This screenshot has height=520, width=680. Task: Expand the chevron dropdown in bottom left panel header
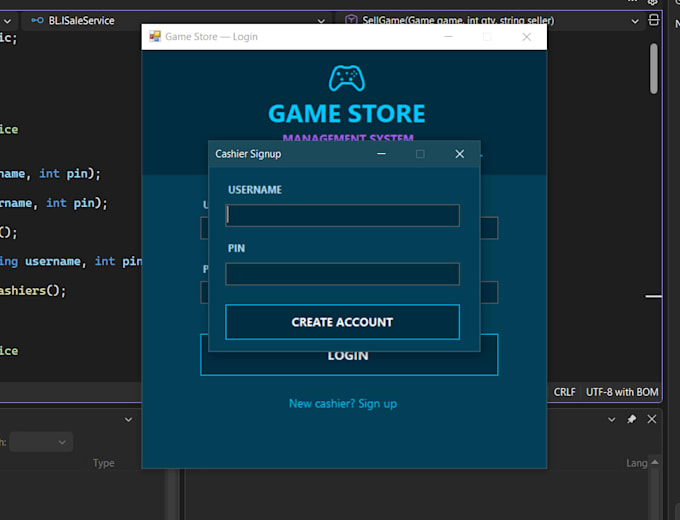tap(128, 419)
